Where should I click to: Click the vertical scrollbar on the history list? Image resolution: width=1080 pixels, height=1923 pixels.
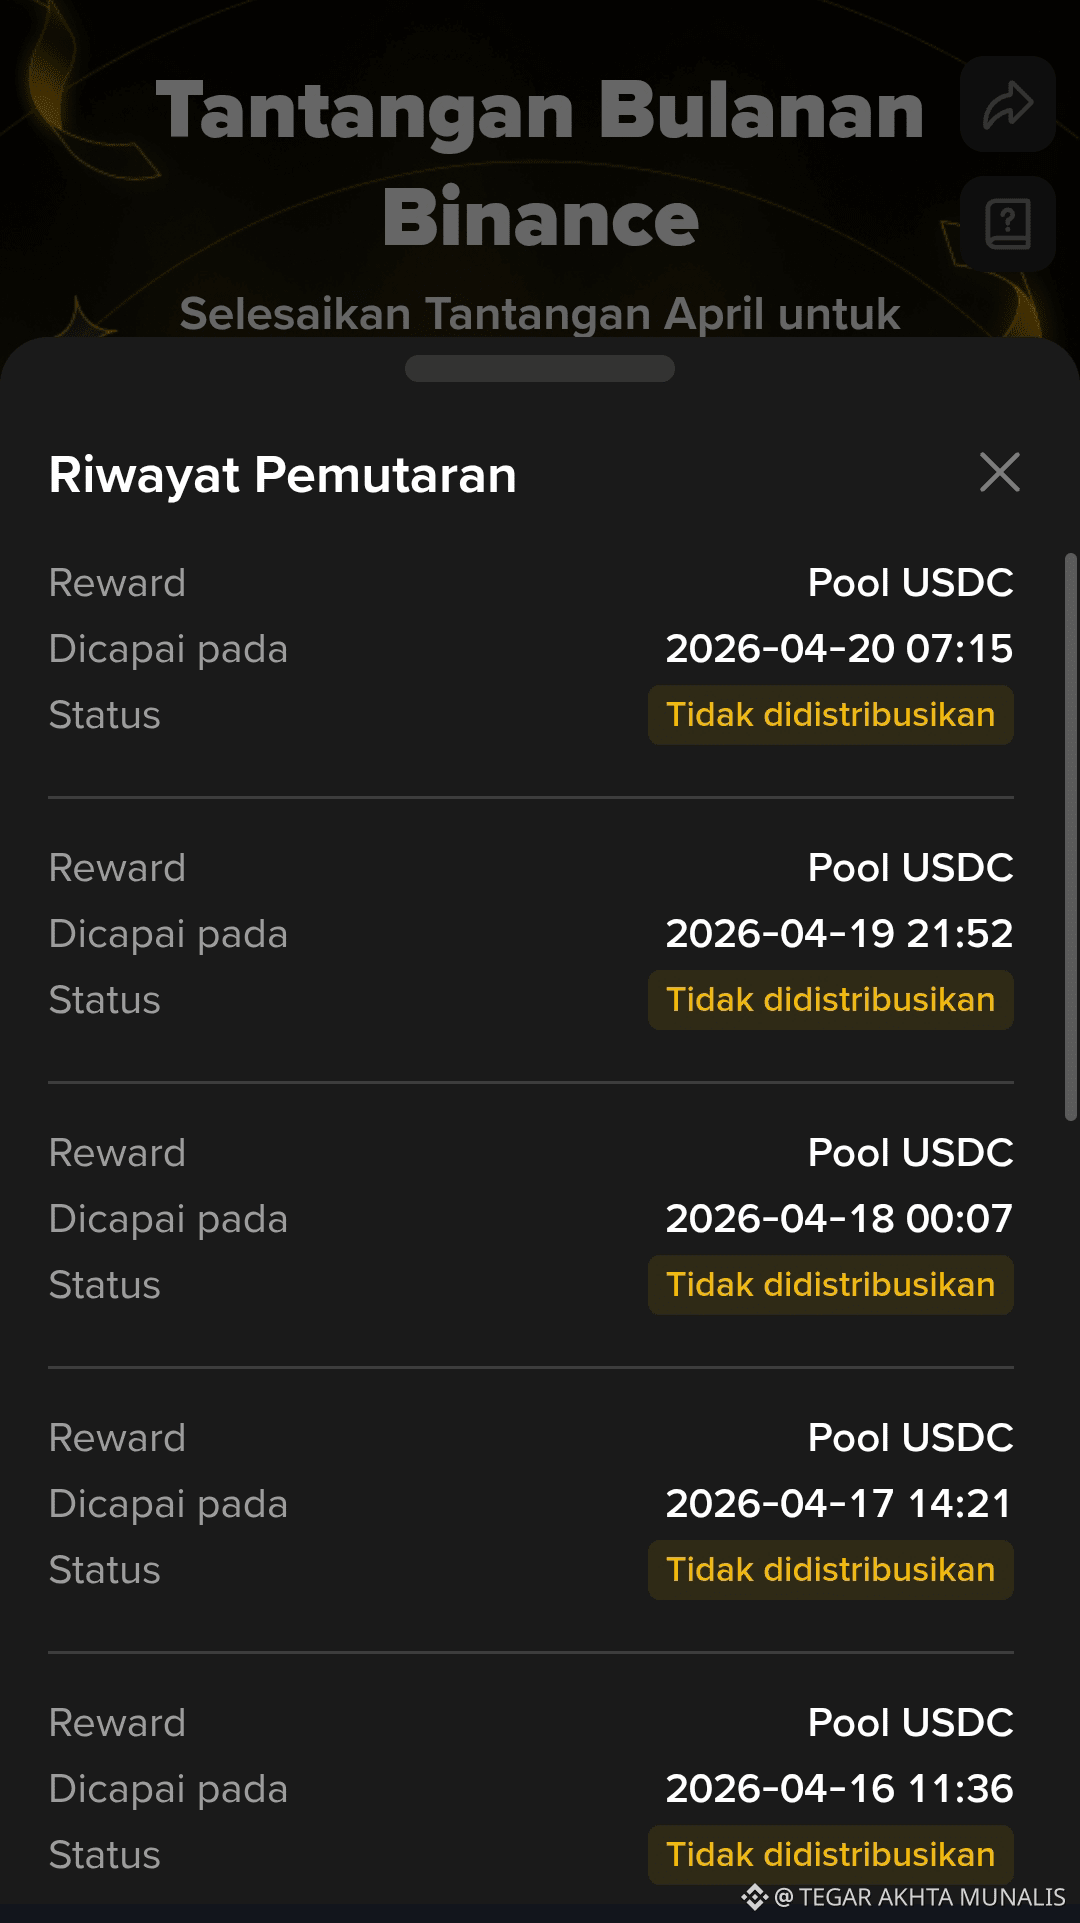tap(1071, 837)
